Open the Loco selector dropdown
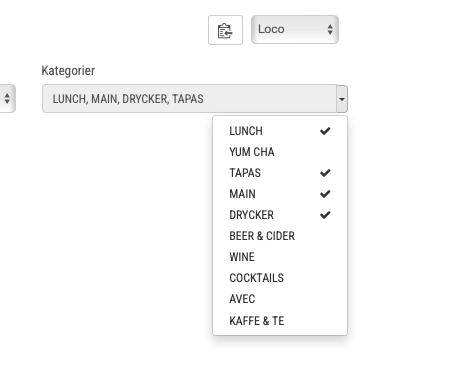Image resolution: width=456 pixels, height=371 pixels. point(295,29)
